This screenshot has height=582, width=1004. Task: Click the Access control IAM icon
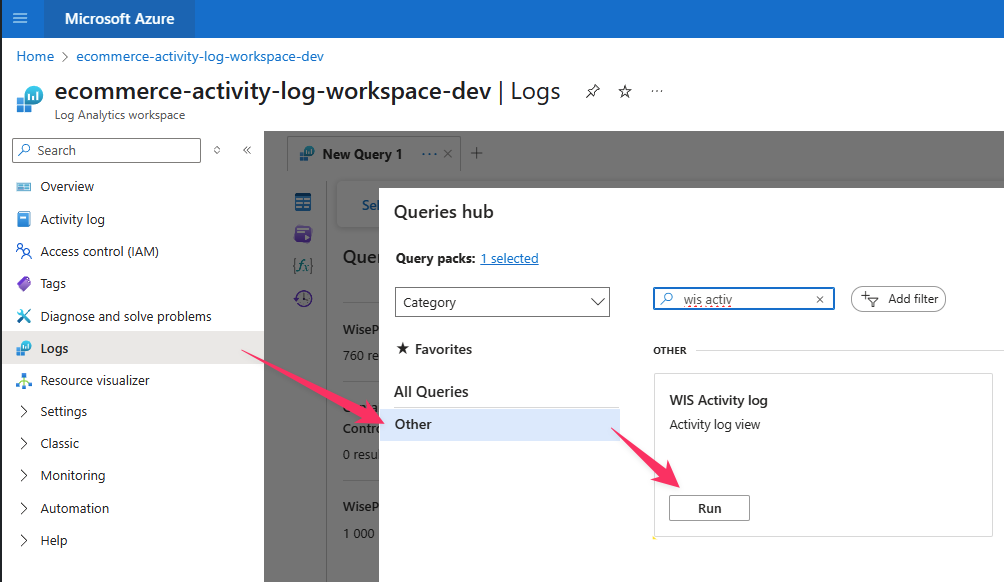pos(24,251)
